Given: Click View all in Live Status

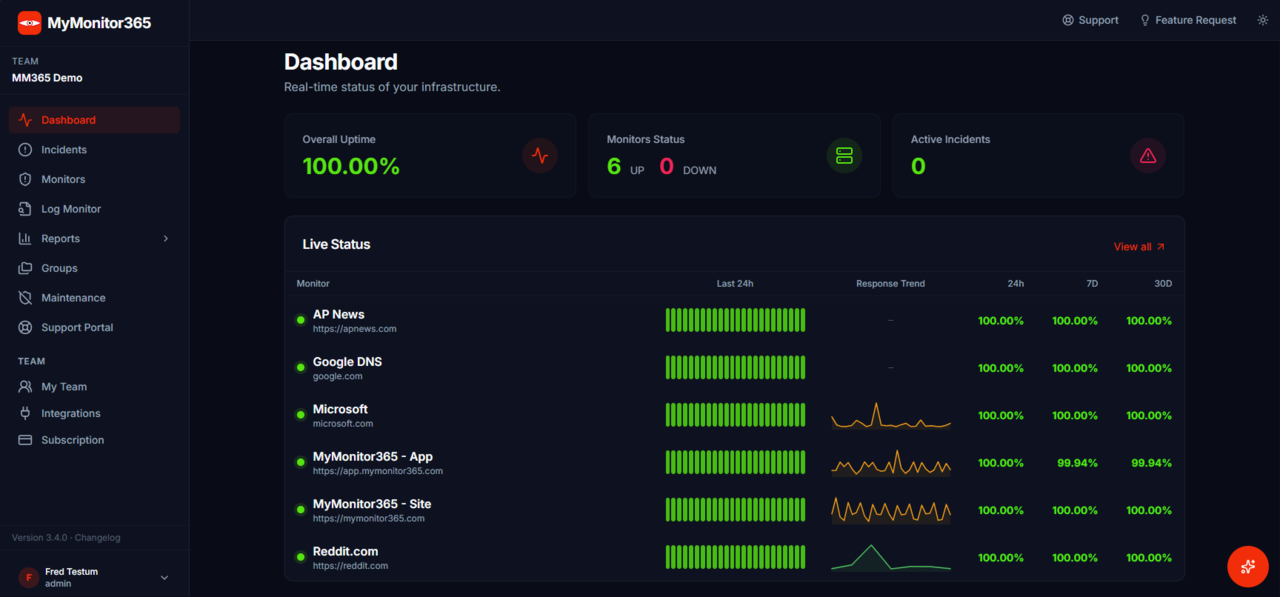Looking at the screenshot, I should click(x=1139, y=247).
